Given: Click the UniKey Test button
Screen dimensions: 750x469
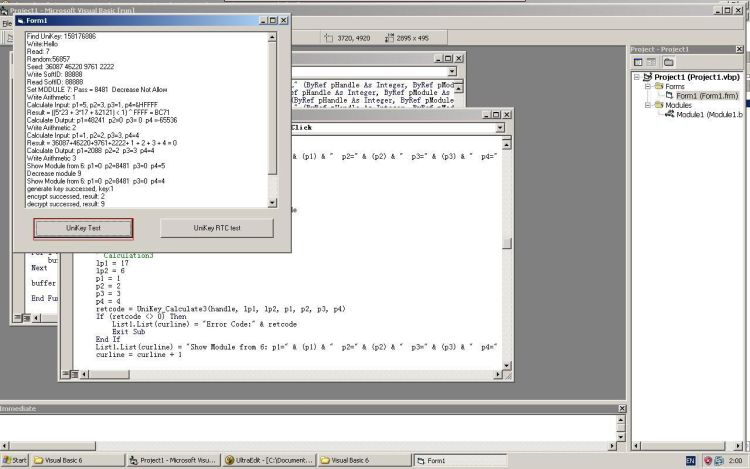Looking at the screenshot, I should pos(83,229).
